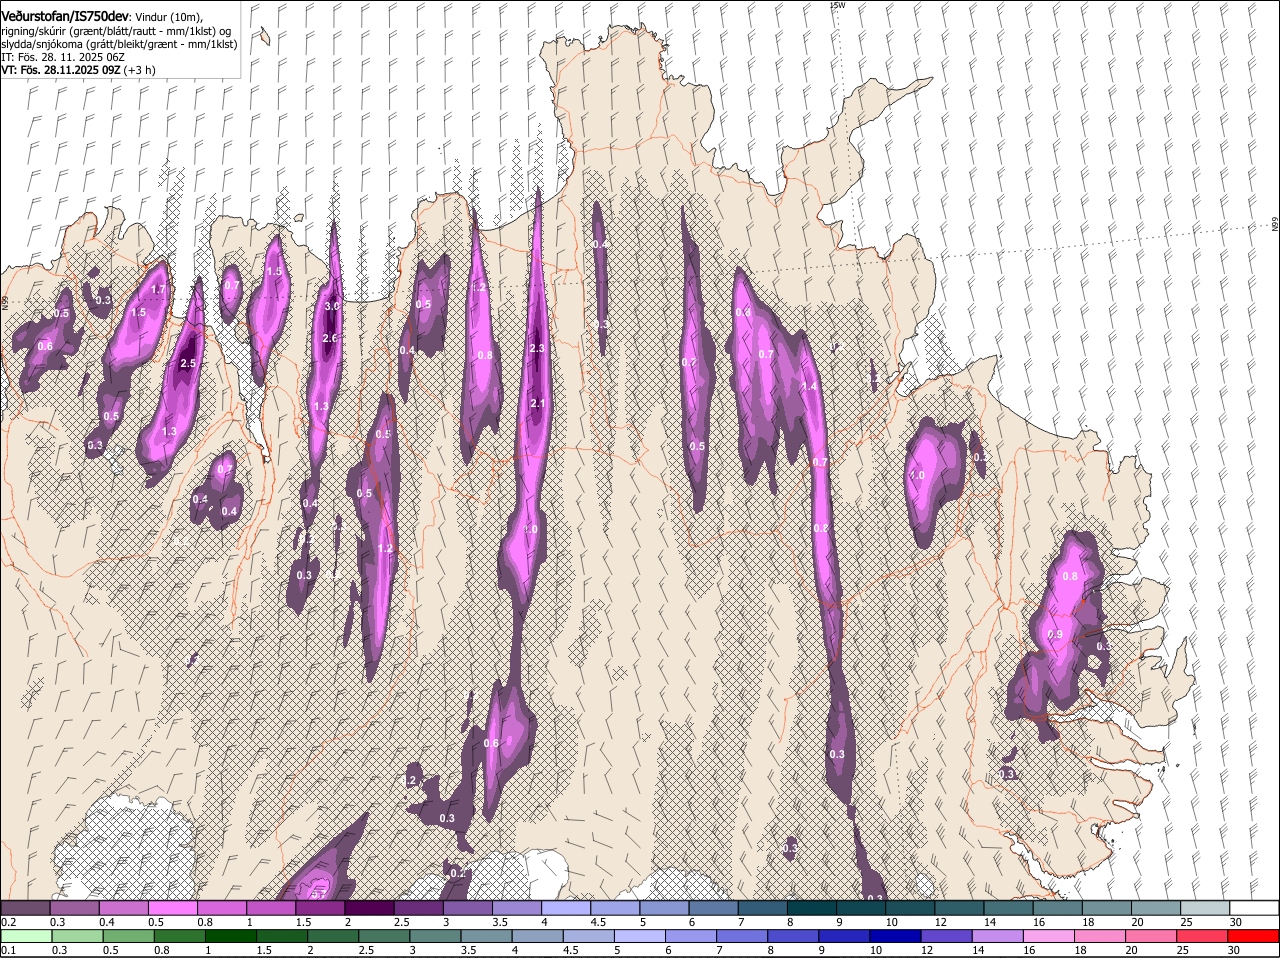Click the 0.3–0.4 swatch in upper legend row

74,907
